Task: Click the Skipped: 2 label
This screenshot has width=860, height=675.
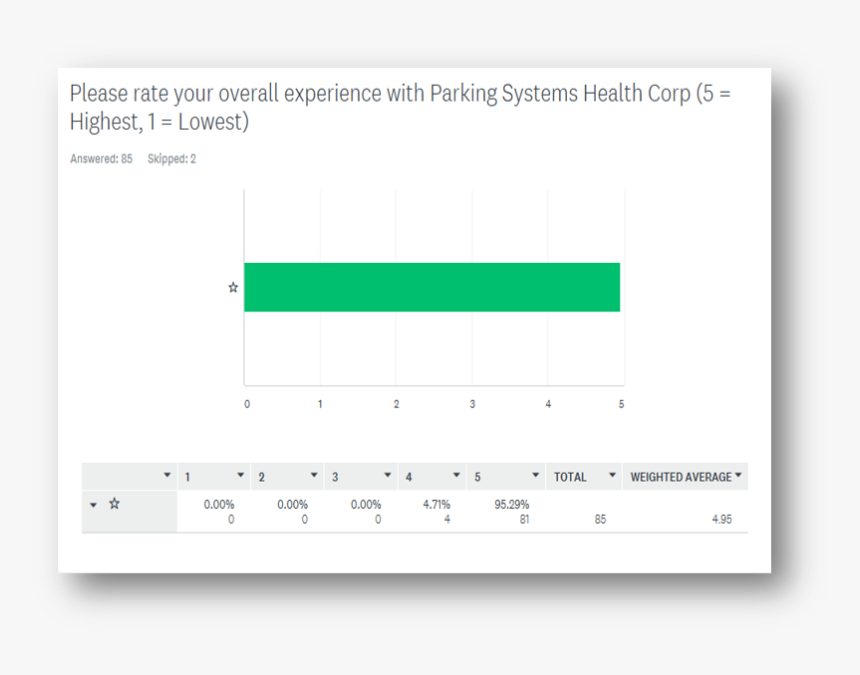Action: tap(172, 159)
